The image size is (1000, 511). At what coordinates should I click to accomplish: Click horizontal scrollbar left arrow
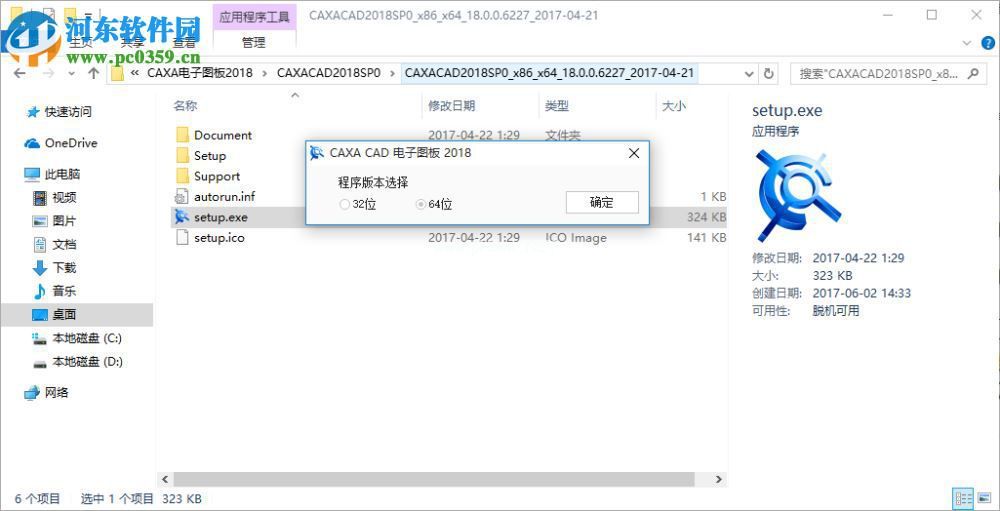(165, 479)
